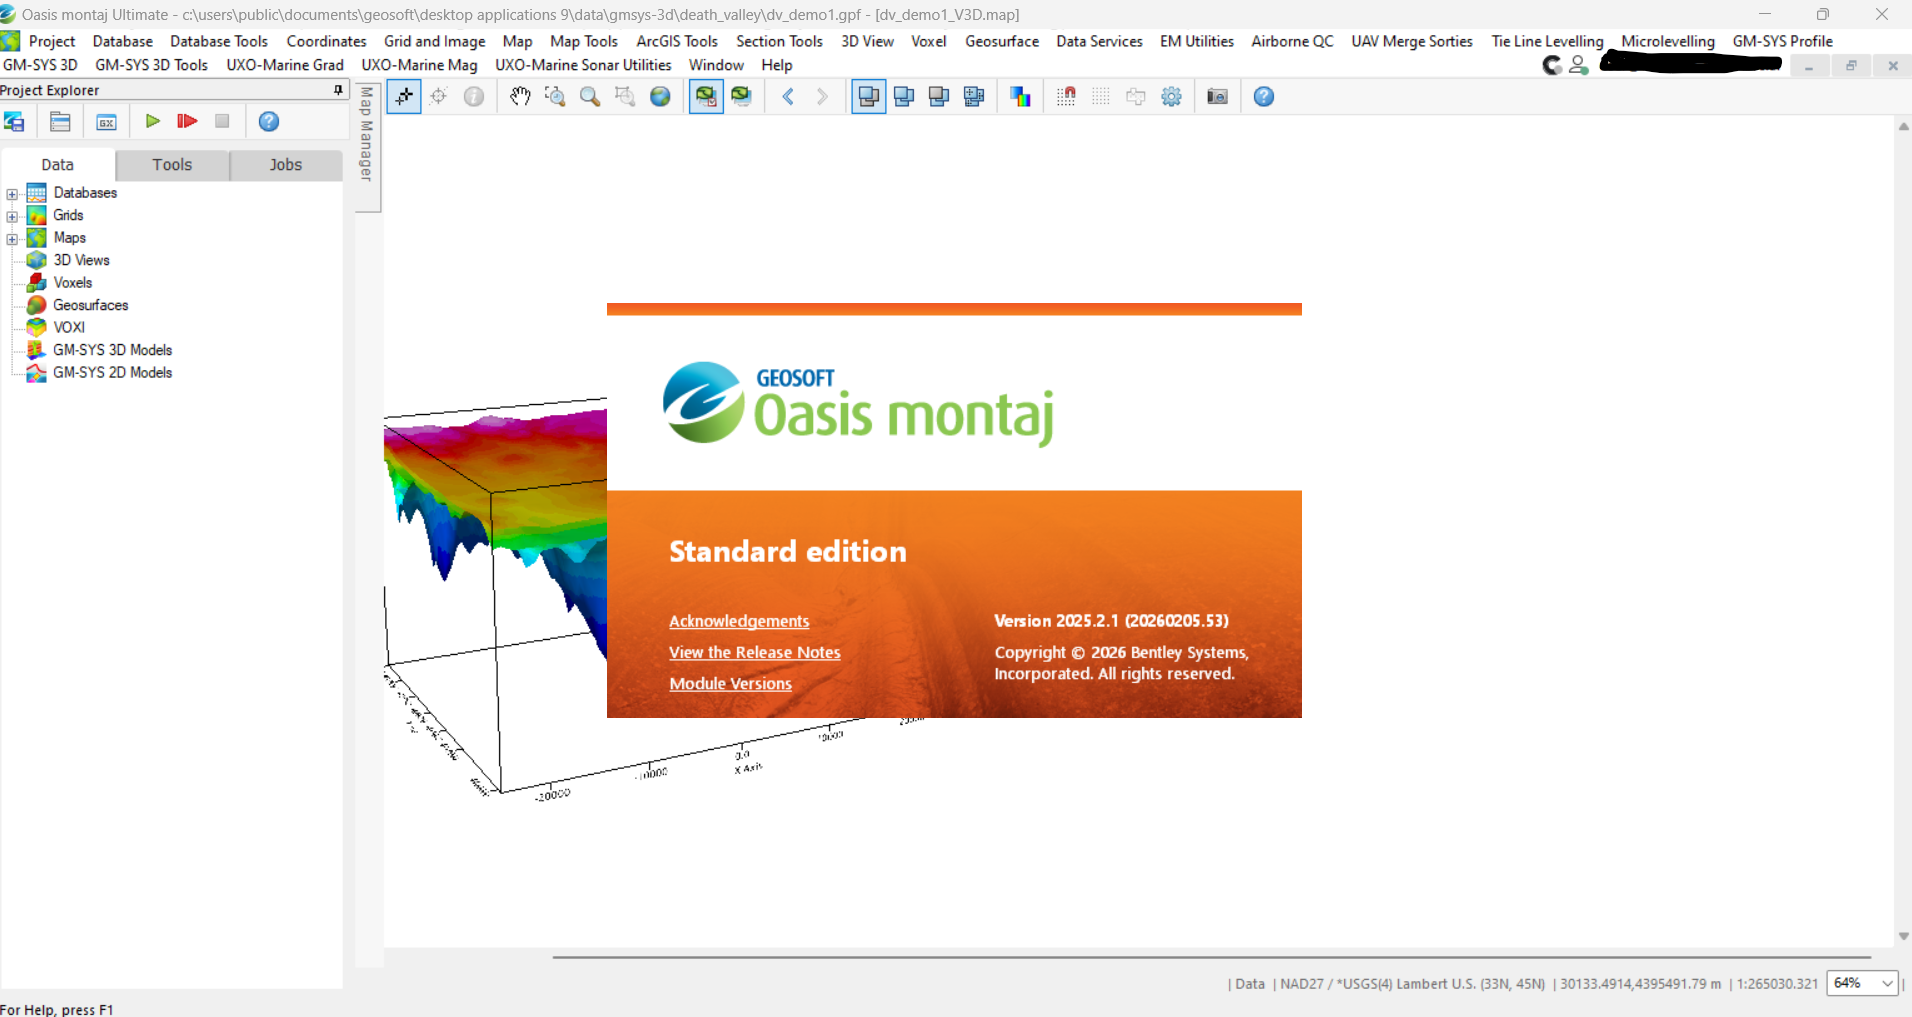Image resolution: width=1912 pixels, height=1017 pixels.
Task: Click the second map redraw icon
Action: (x=741, y=97)
